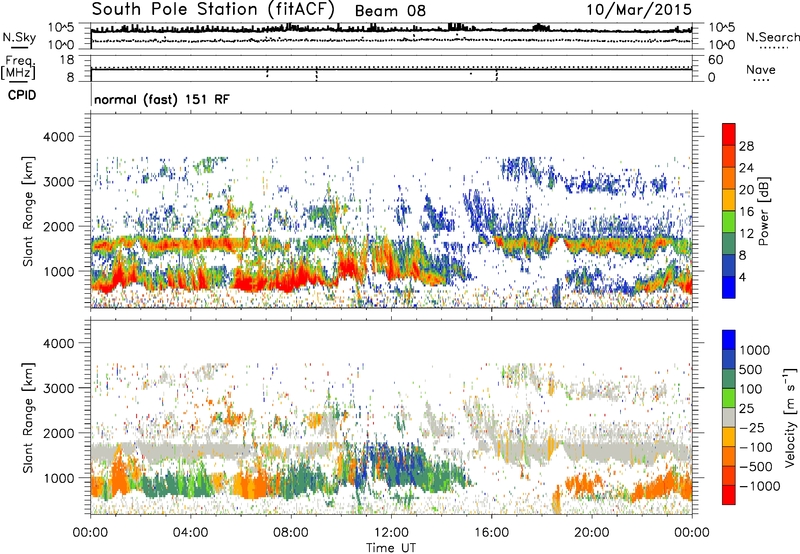Click the 'Nave' legend label
Viewport: 800px width, 554px height.
(761, 70)
